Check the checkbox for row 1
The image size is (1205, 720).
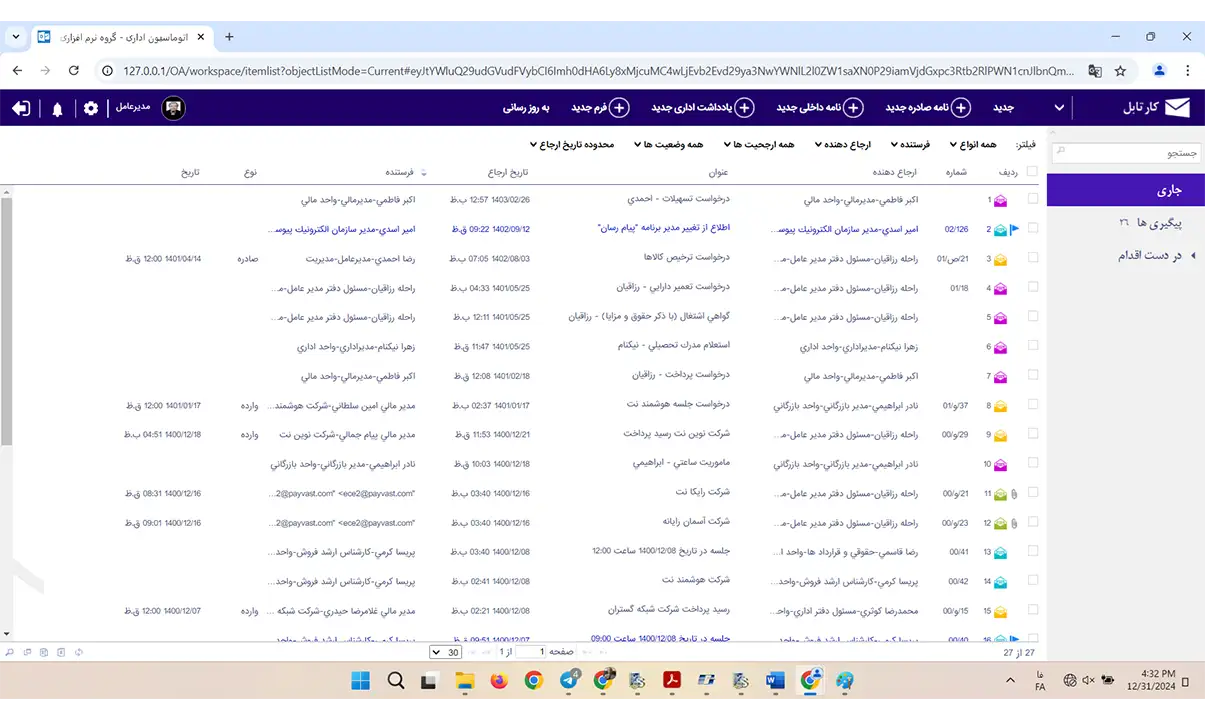point(1032,200)
